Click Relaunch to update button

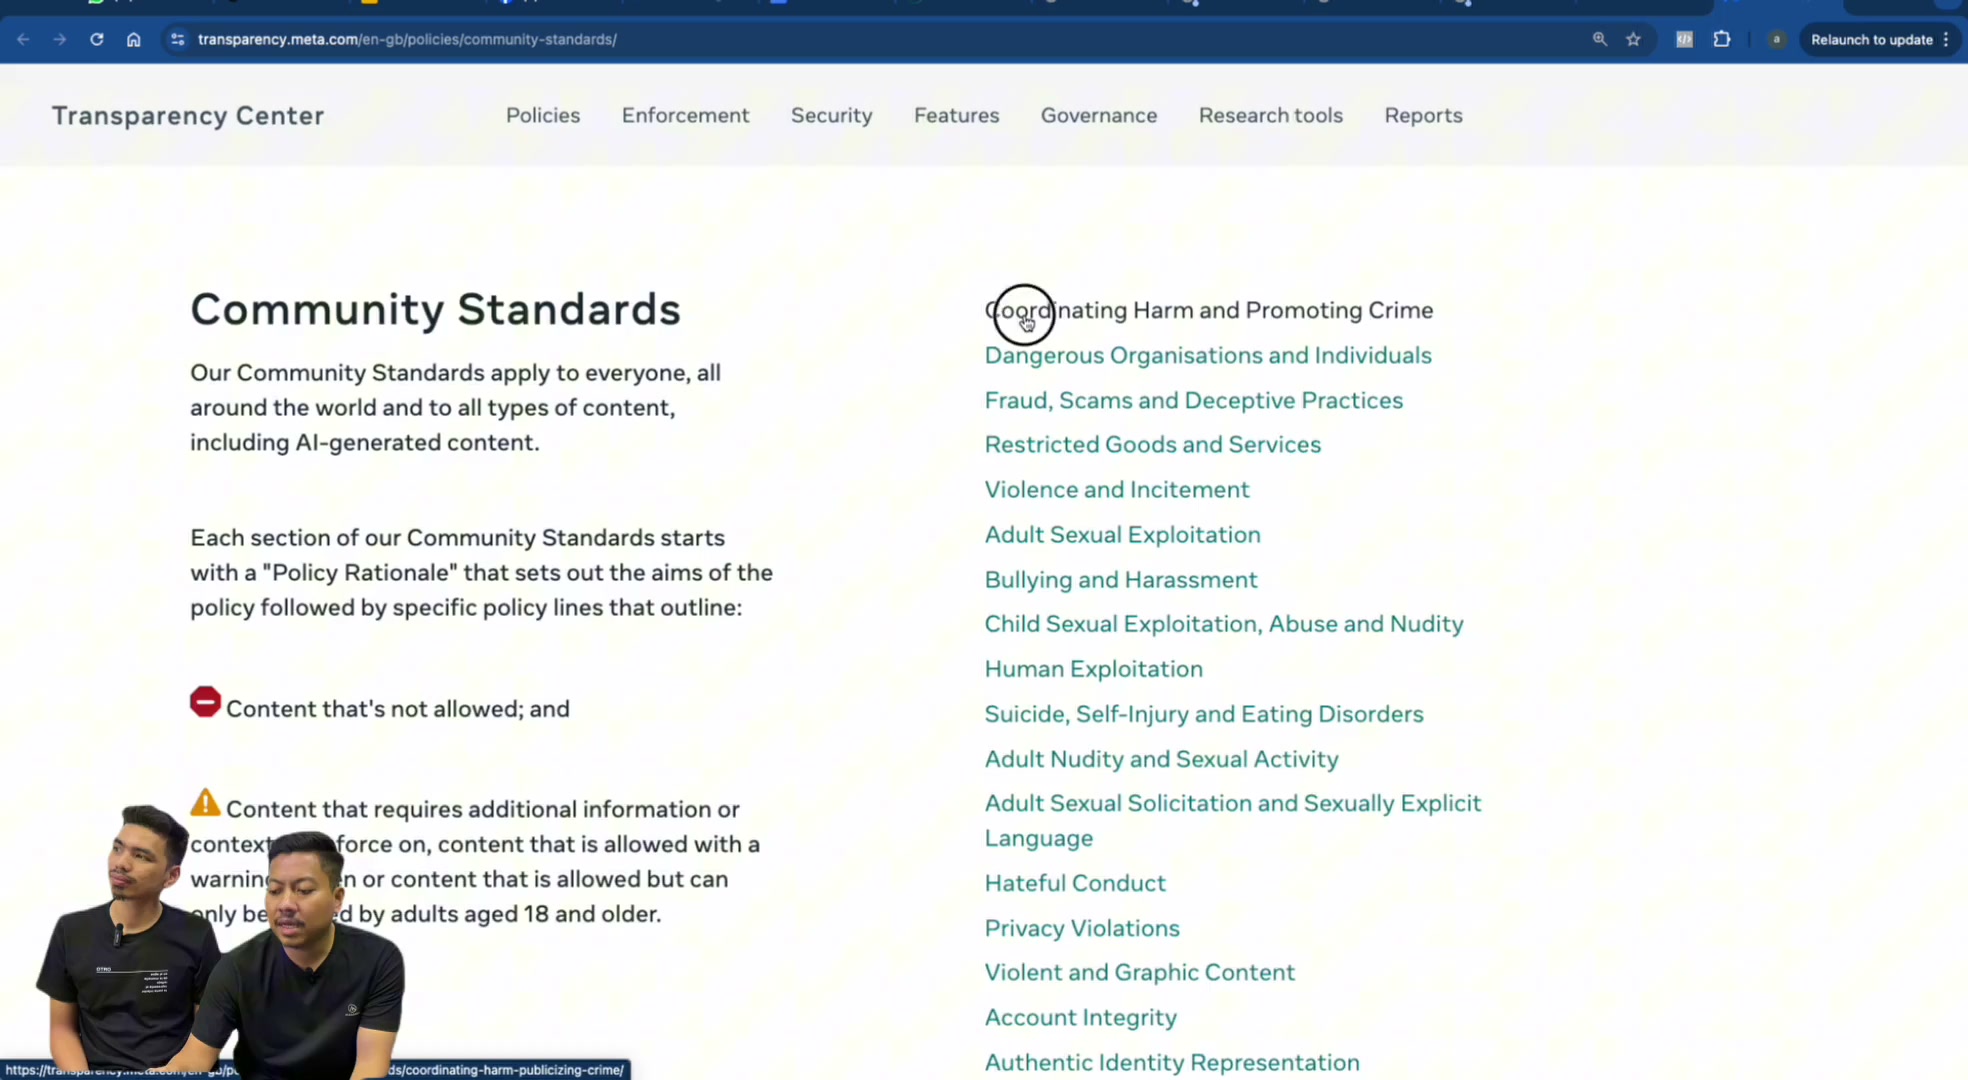click(1880, 39)
